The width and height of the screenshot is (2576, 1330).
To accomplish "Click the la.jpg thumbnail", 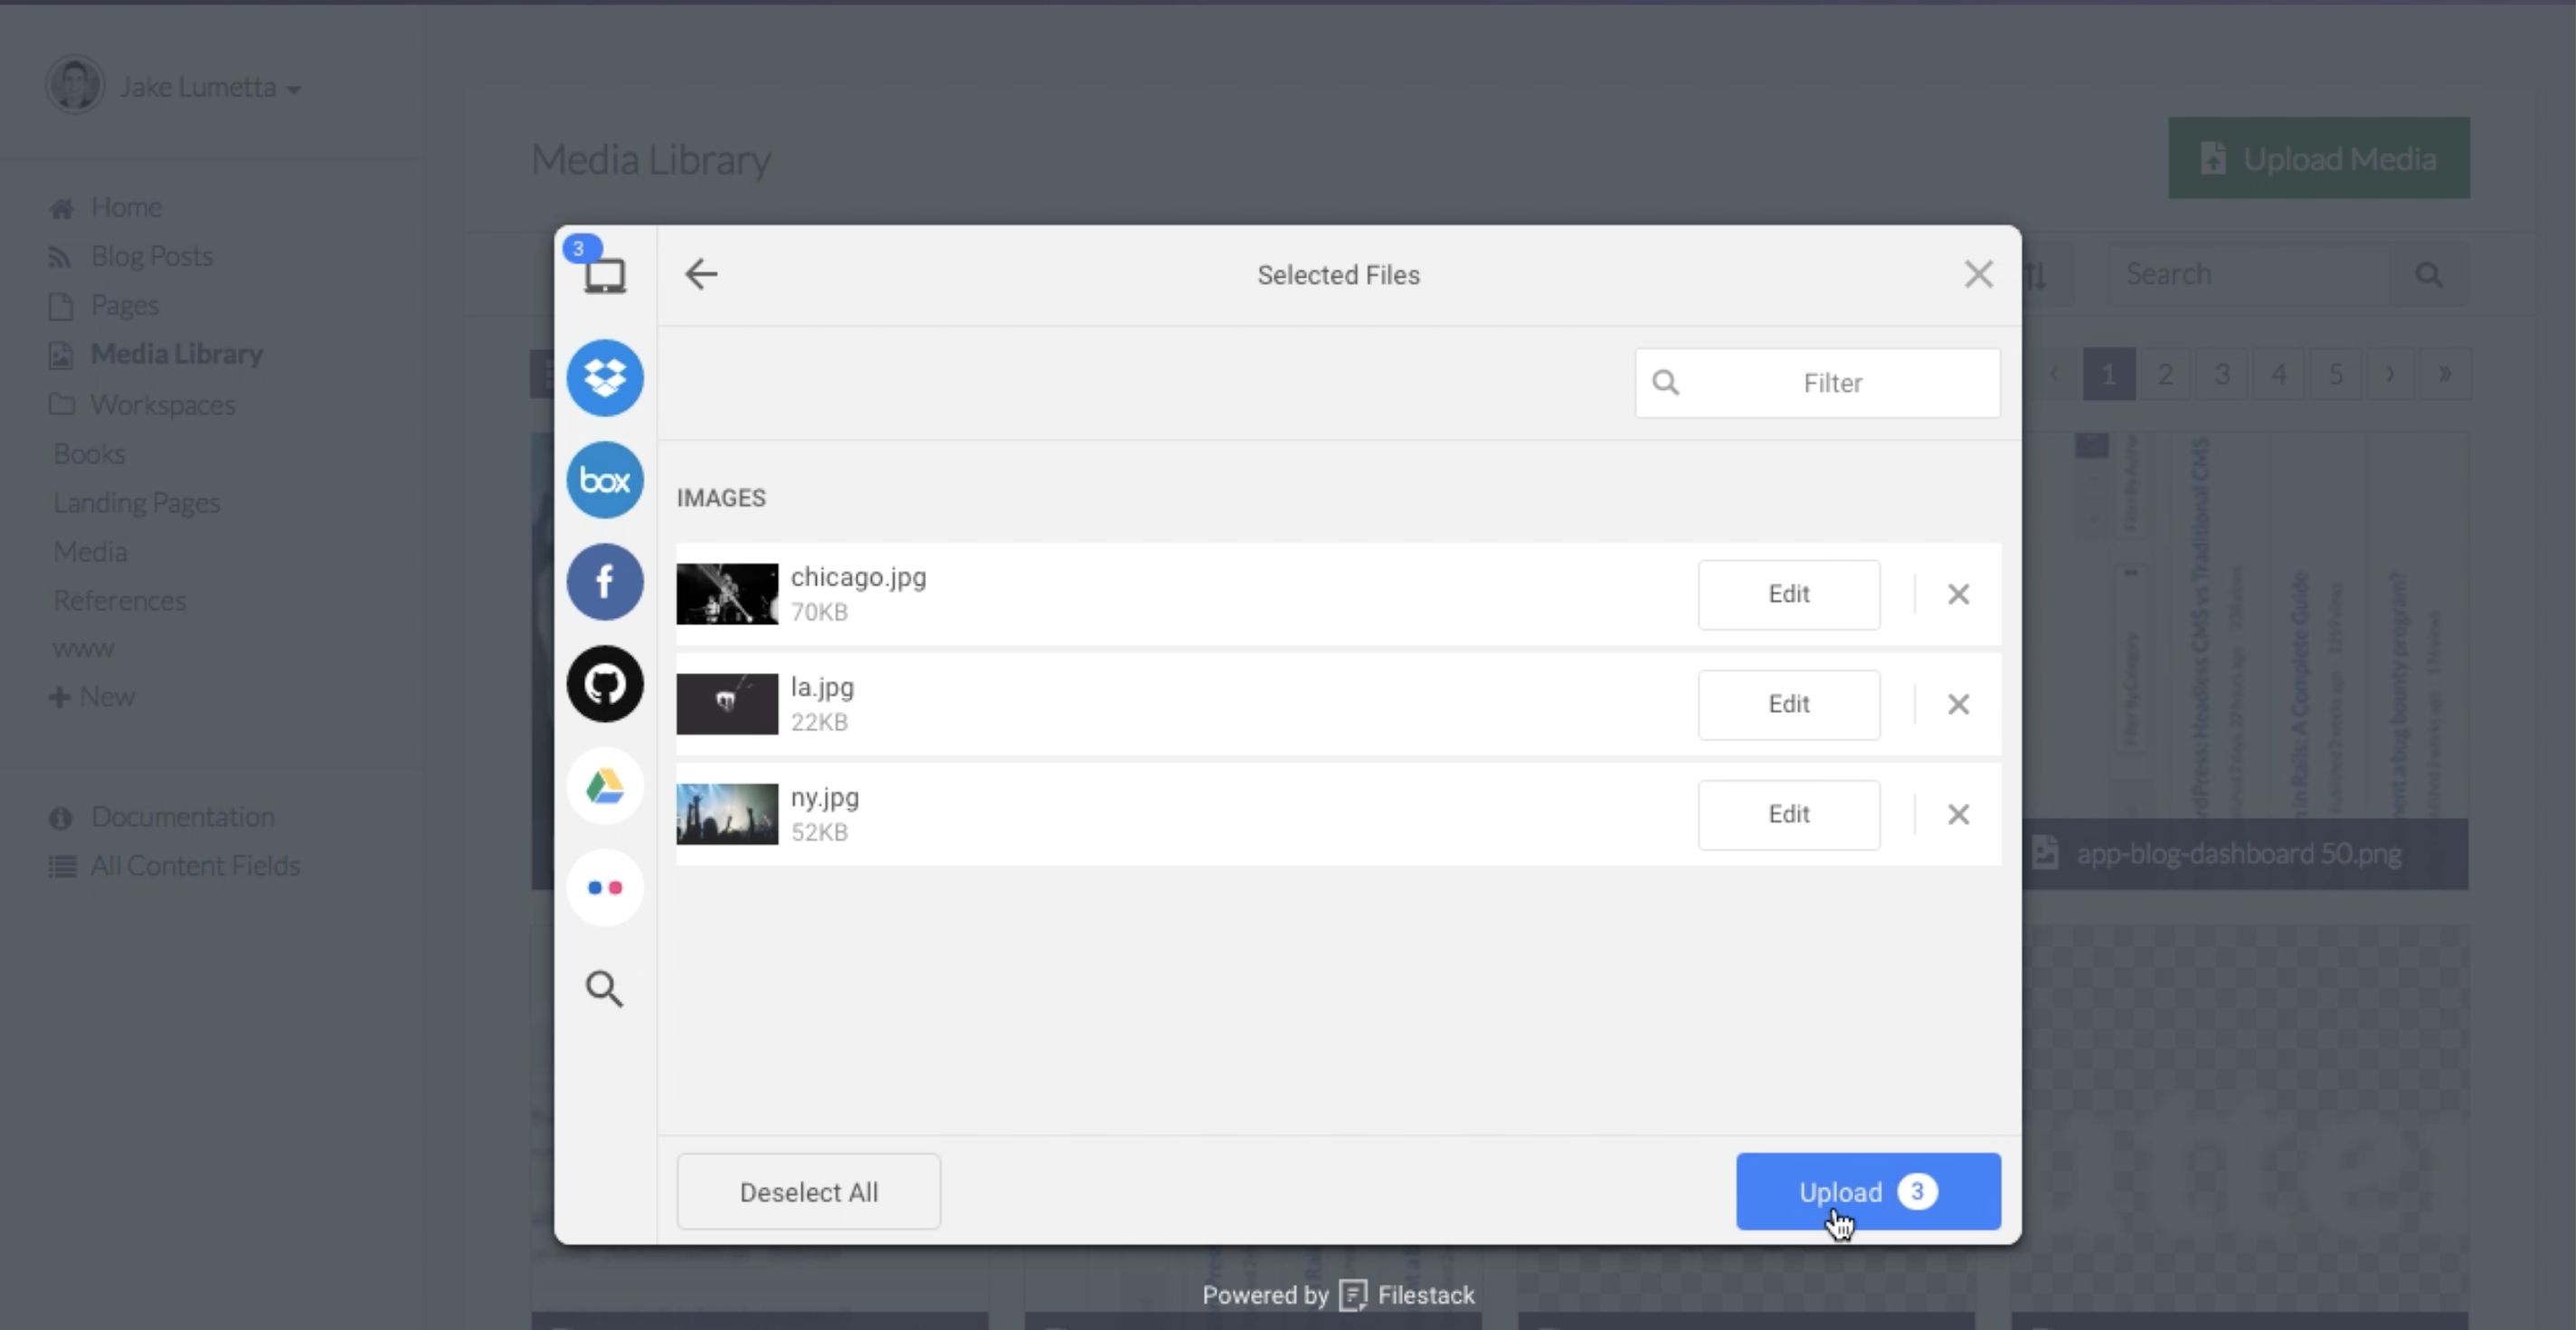I will coord(727,704).
